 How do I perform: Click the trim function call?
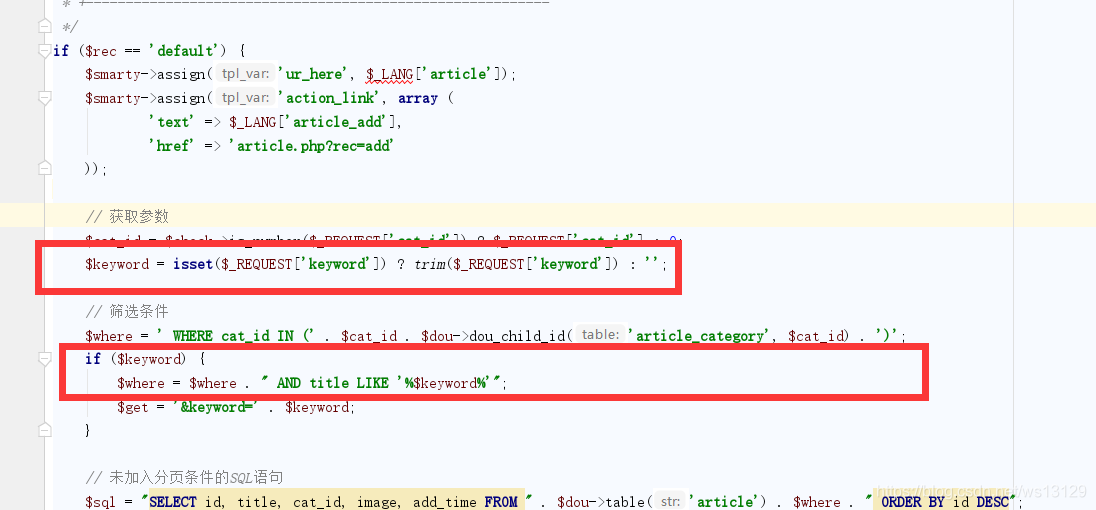pyautogui.click(x=429, y=264)
